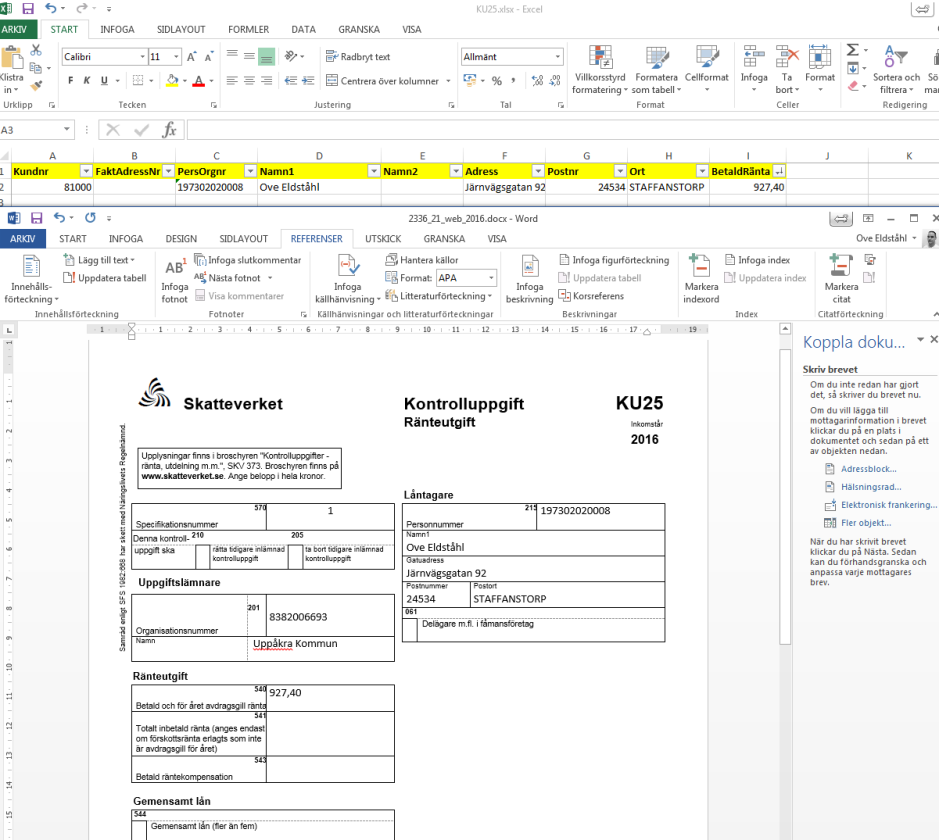Click Word vertical scrollbar up arrow
The width and height of the screenshot is (939, 840).
(785, 329)
